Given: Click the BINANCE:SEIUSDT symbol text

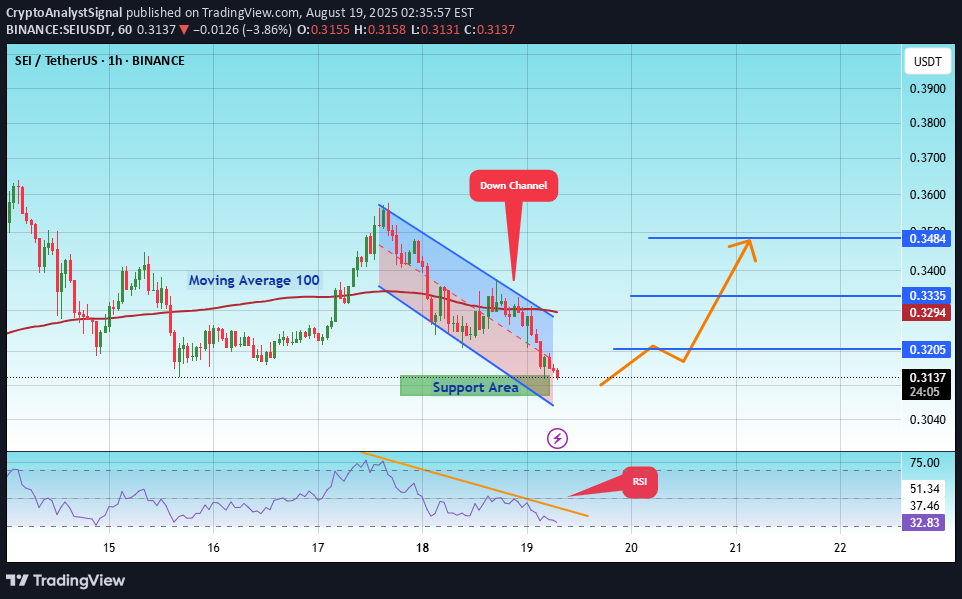Looking at the screenshot, I should [59, 29].
